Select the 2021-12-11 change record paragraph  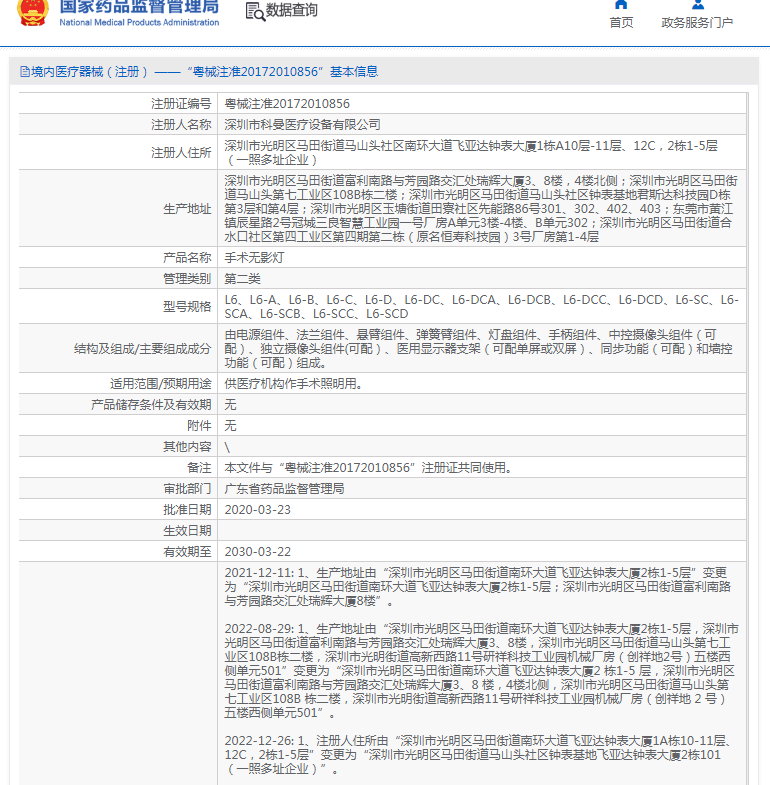click(478, 587)
